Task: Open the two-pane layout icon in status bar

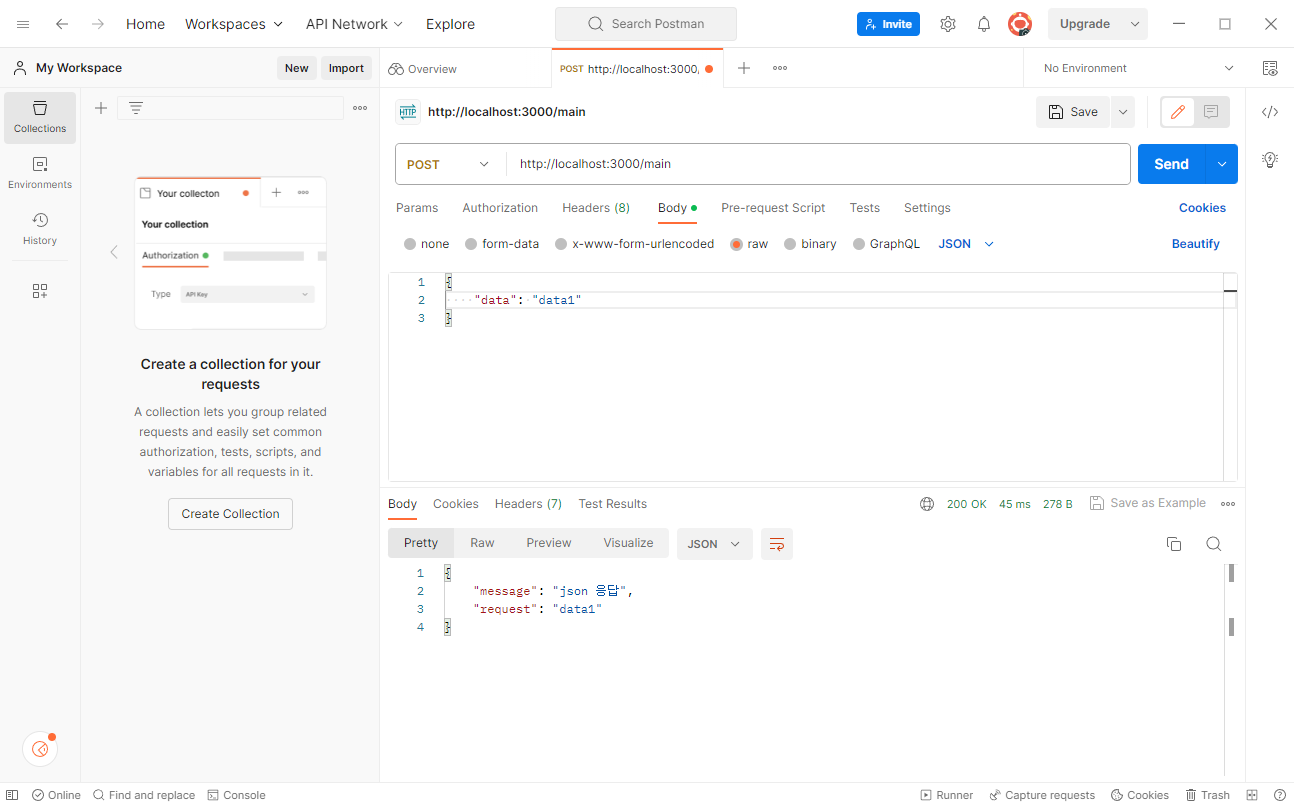Action: [x=1254, y=795]
